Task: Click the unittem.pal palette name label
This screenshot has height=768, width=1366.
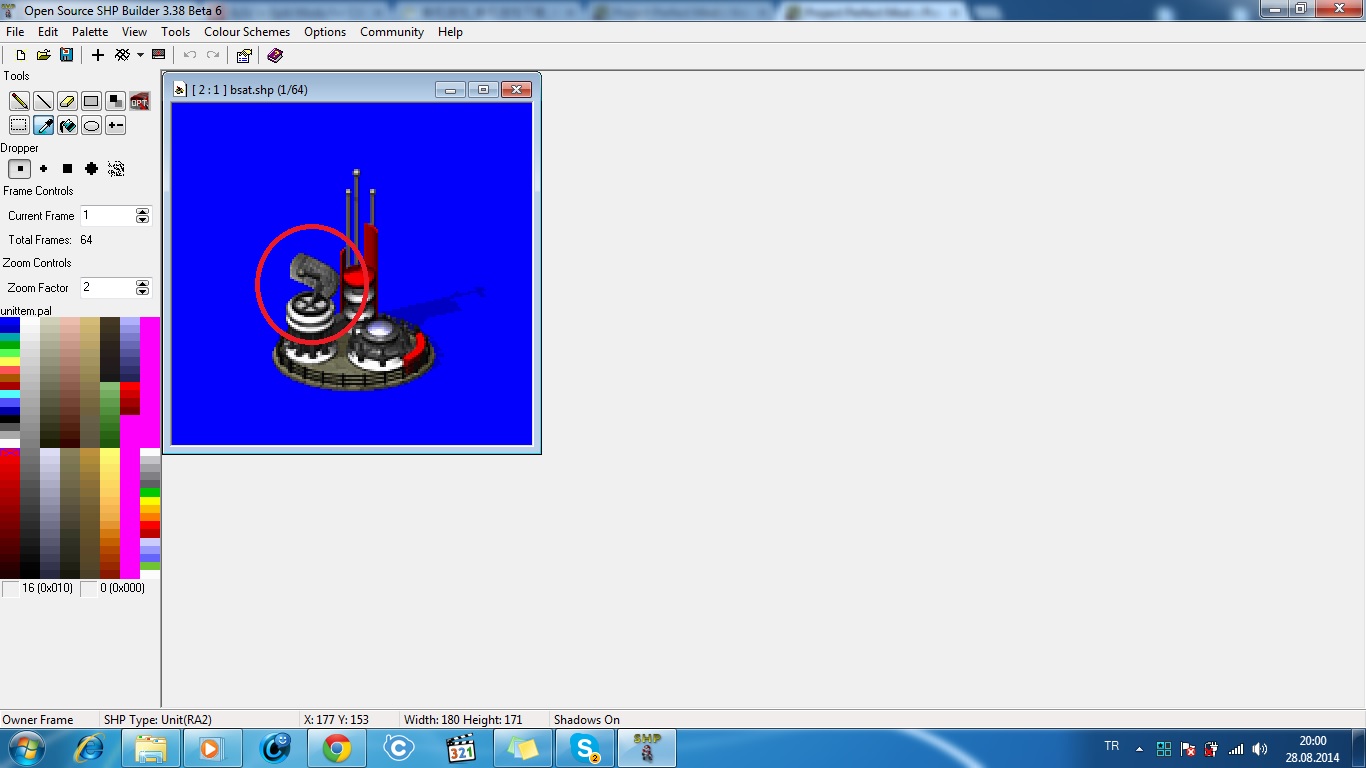Action: coord(26,311)
